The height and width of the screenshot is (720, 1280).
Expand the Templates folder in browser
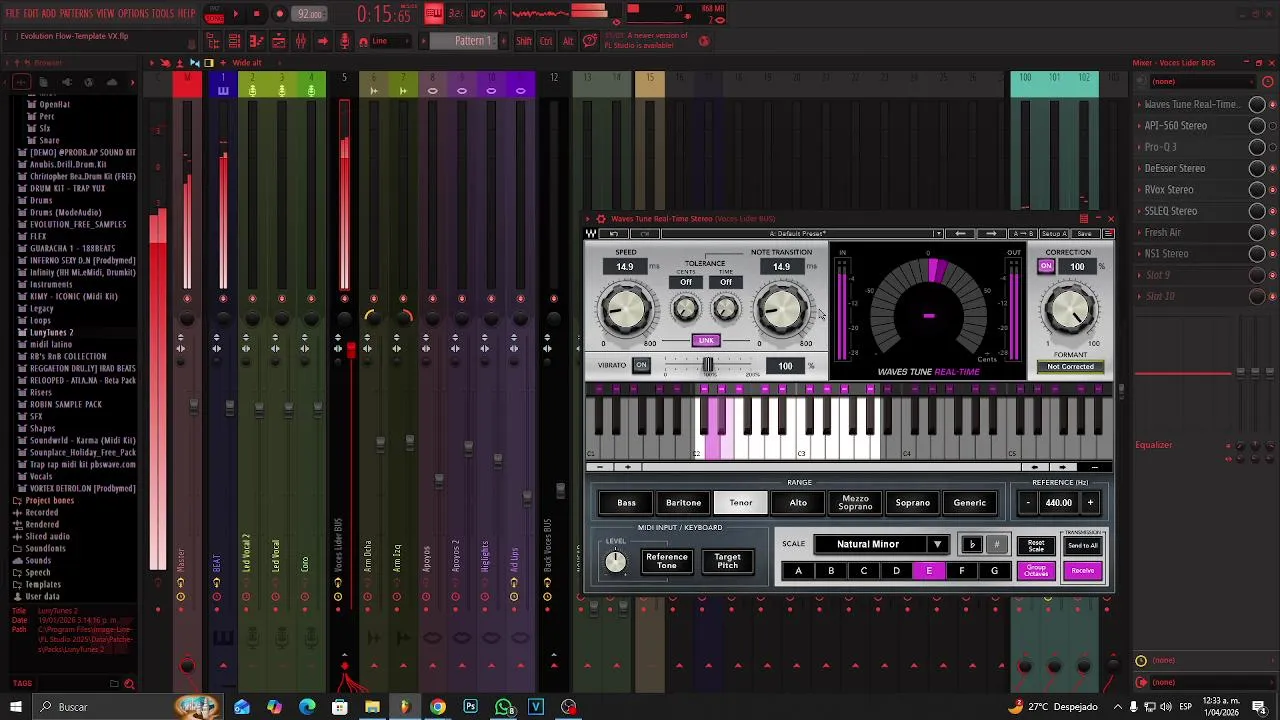[x=43, y=584]
